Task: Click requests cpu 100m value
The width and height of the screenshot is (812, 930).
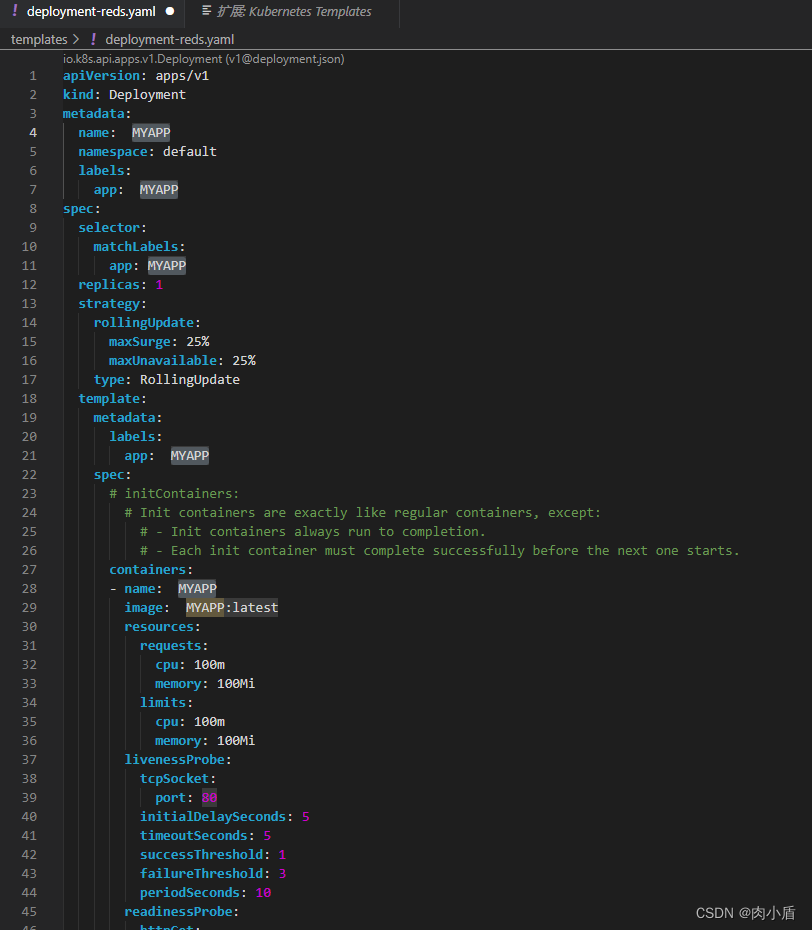Action: pyautogui.click(x=209, y=664)
